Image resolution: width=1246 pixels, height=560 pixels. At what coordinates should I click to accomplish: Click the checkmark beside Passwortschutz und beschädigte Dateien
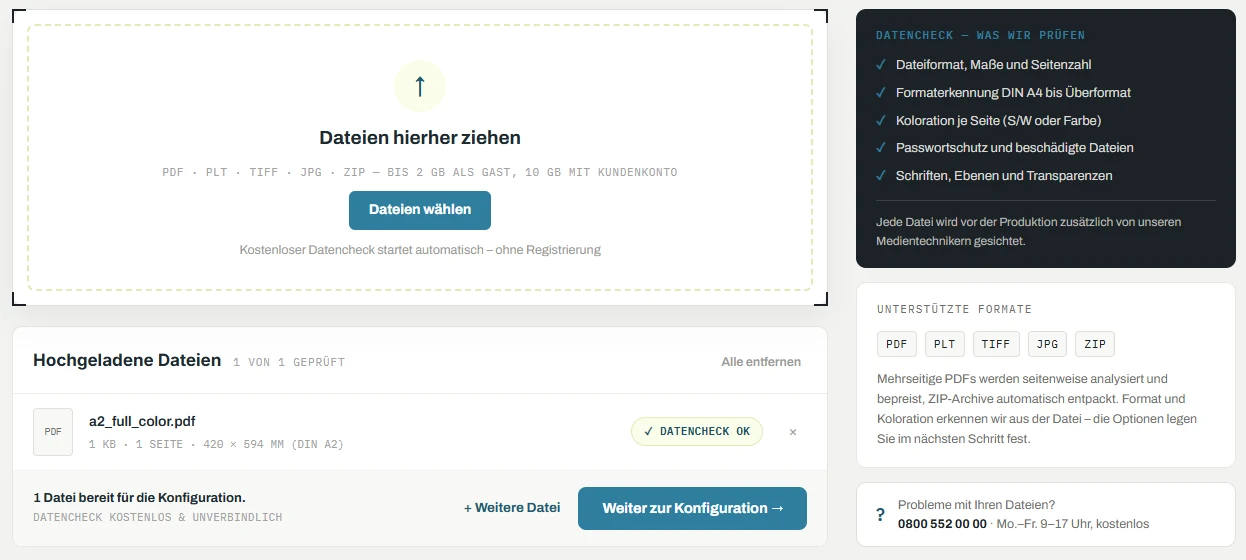coord(881,148)
